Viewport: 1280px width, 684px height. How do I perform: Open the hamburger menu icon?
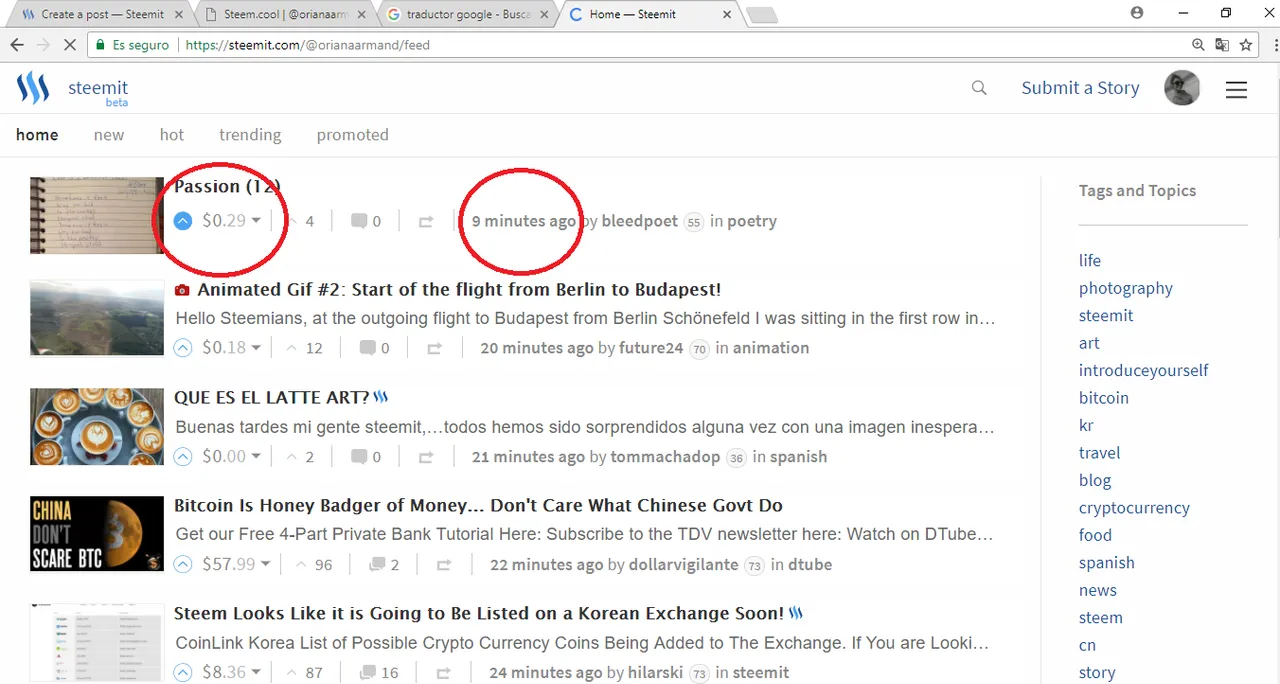[x=1236, y=89]
